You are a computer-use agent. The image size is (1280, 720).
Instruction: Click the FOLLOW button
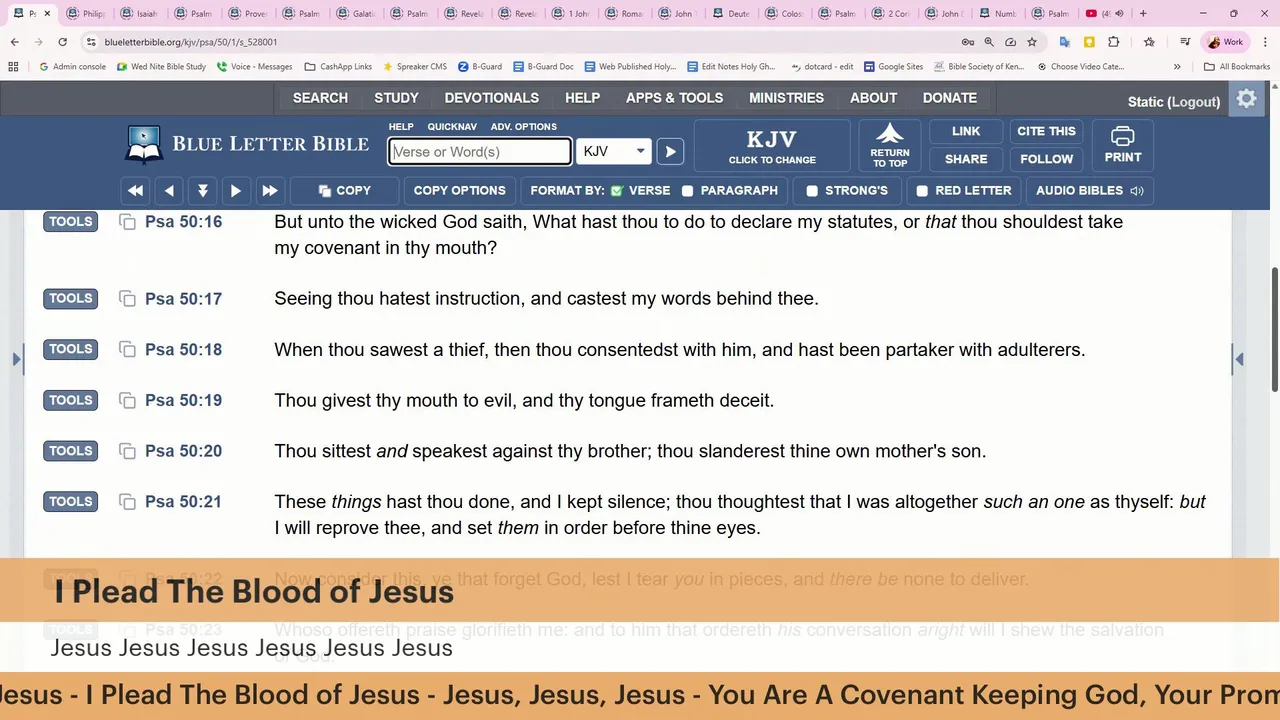click(1046, 159)
